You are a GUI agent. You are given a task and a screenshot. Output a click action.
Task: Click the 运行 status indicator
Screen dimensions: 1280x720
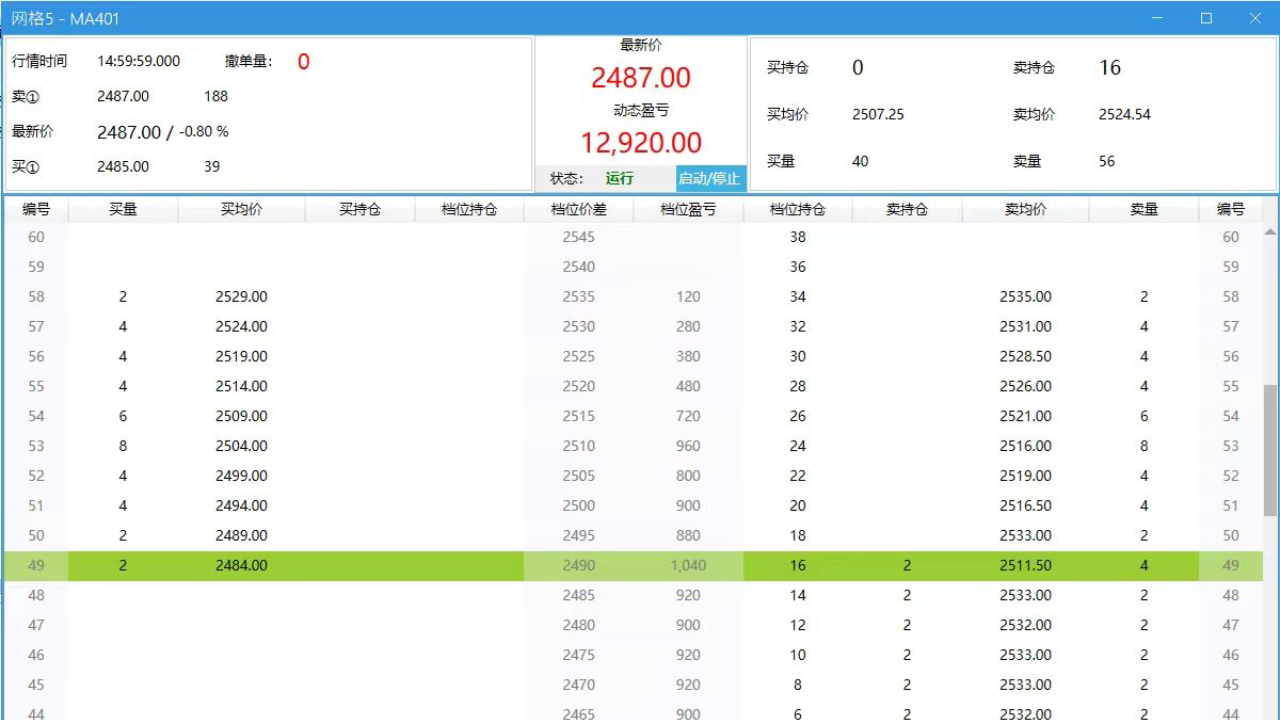pyautogui.click(x=619, y=178)
